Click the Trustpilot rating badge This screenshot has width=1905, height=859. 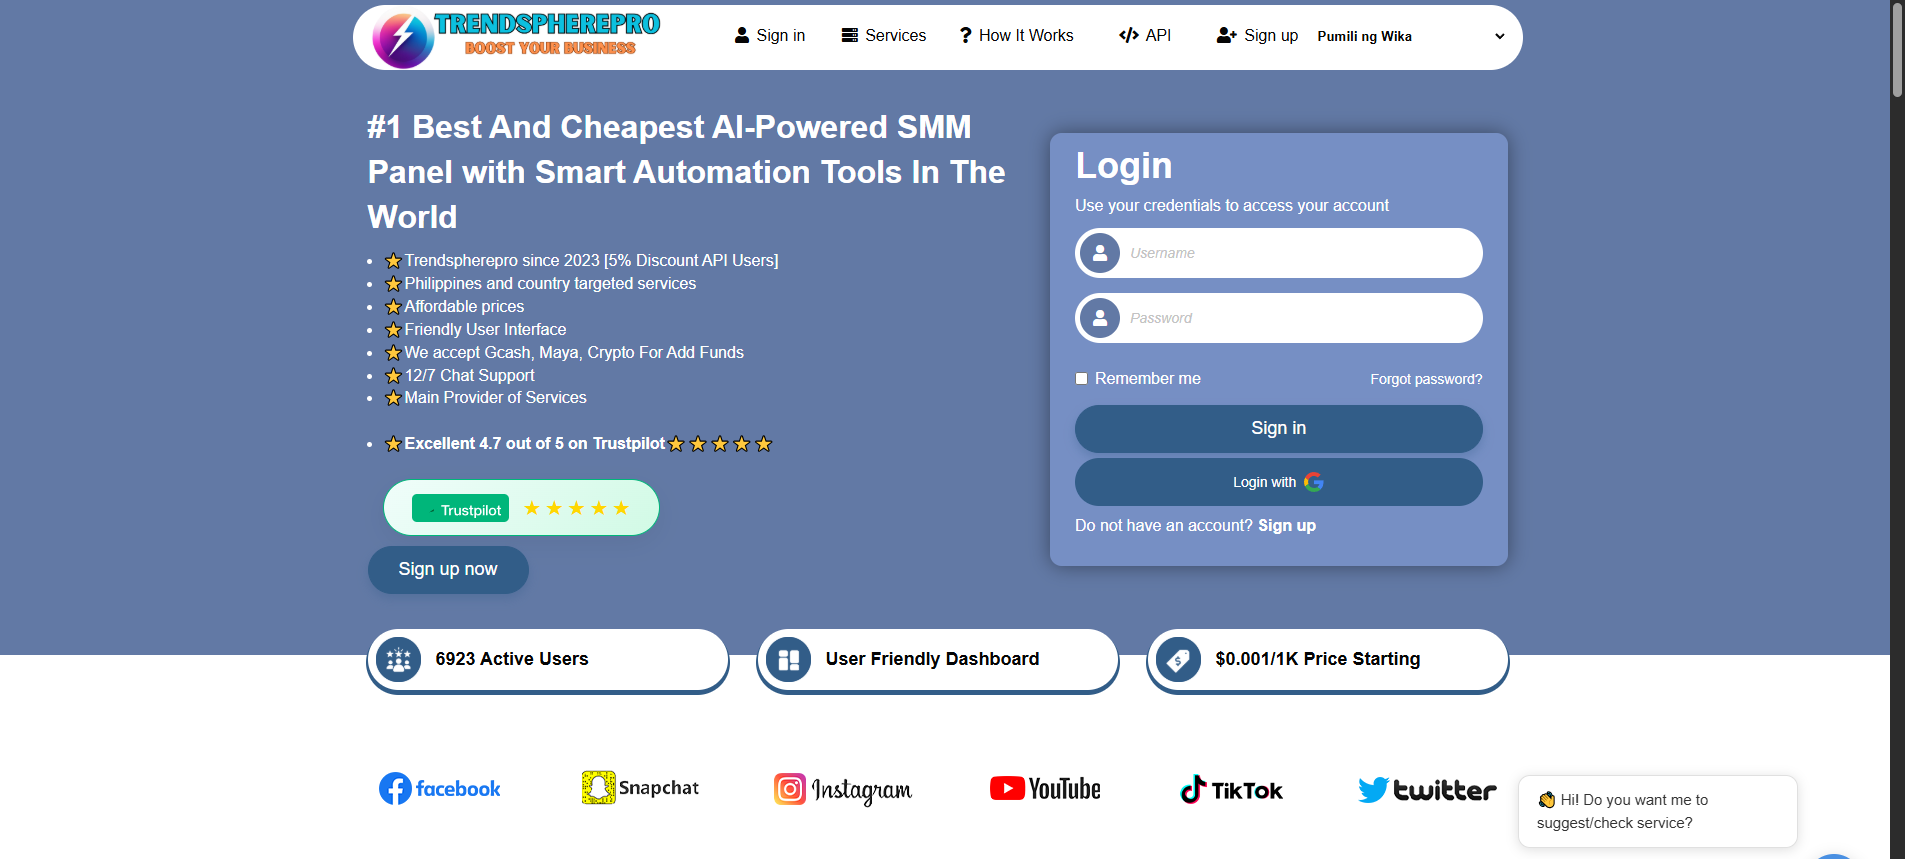point(521,508)
